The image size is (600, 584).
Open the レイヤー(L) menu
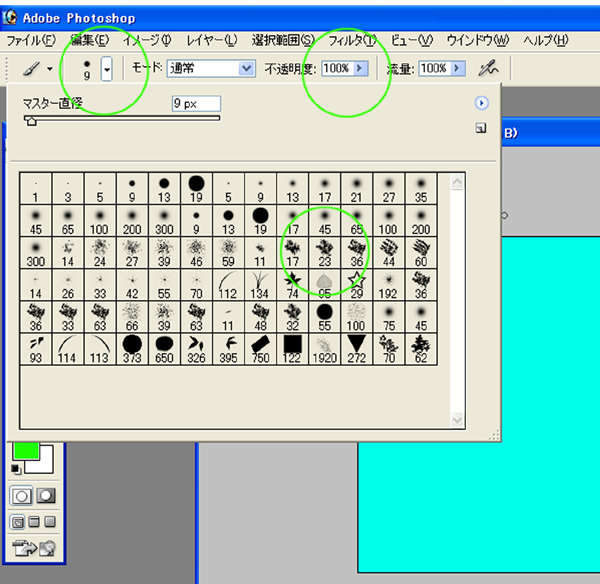point(212,40)
